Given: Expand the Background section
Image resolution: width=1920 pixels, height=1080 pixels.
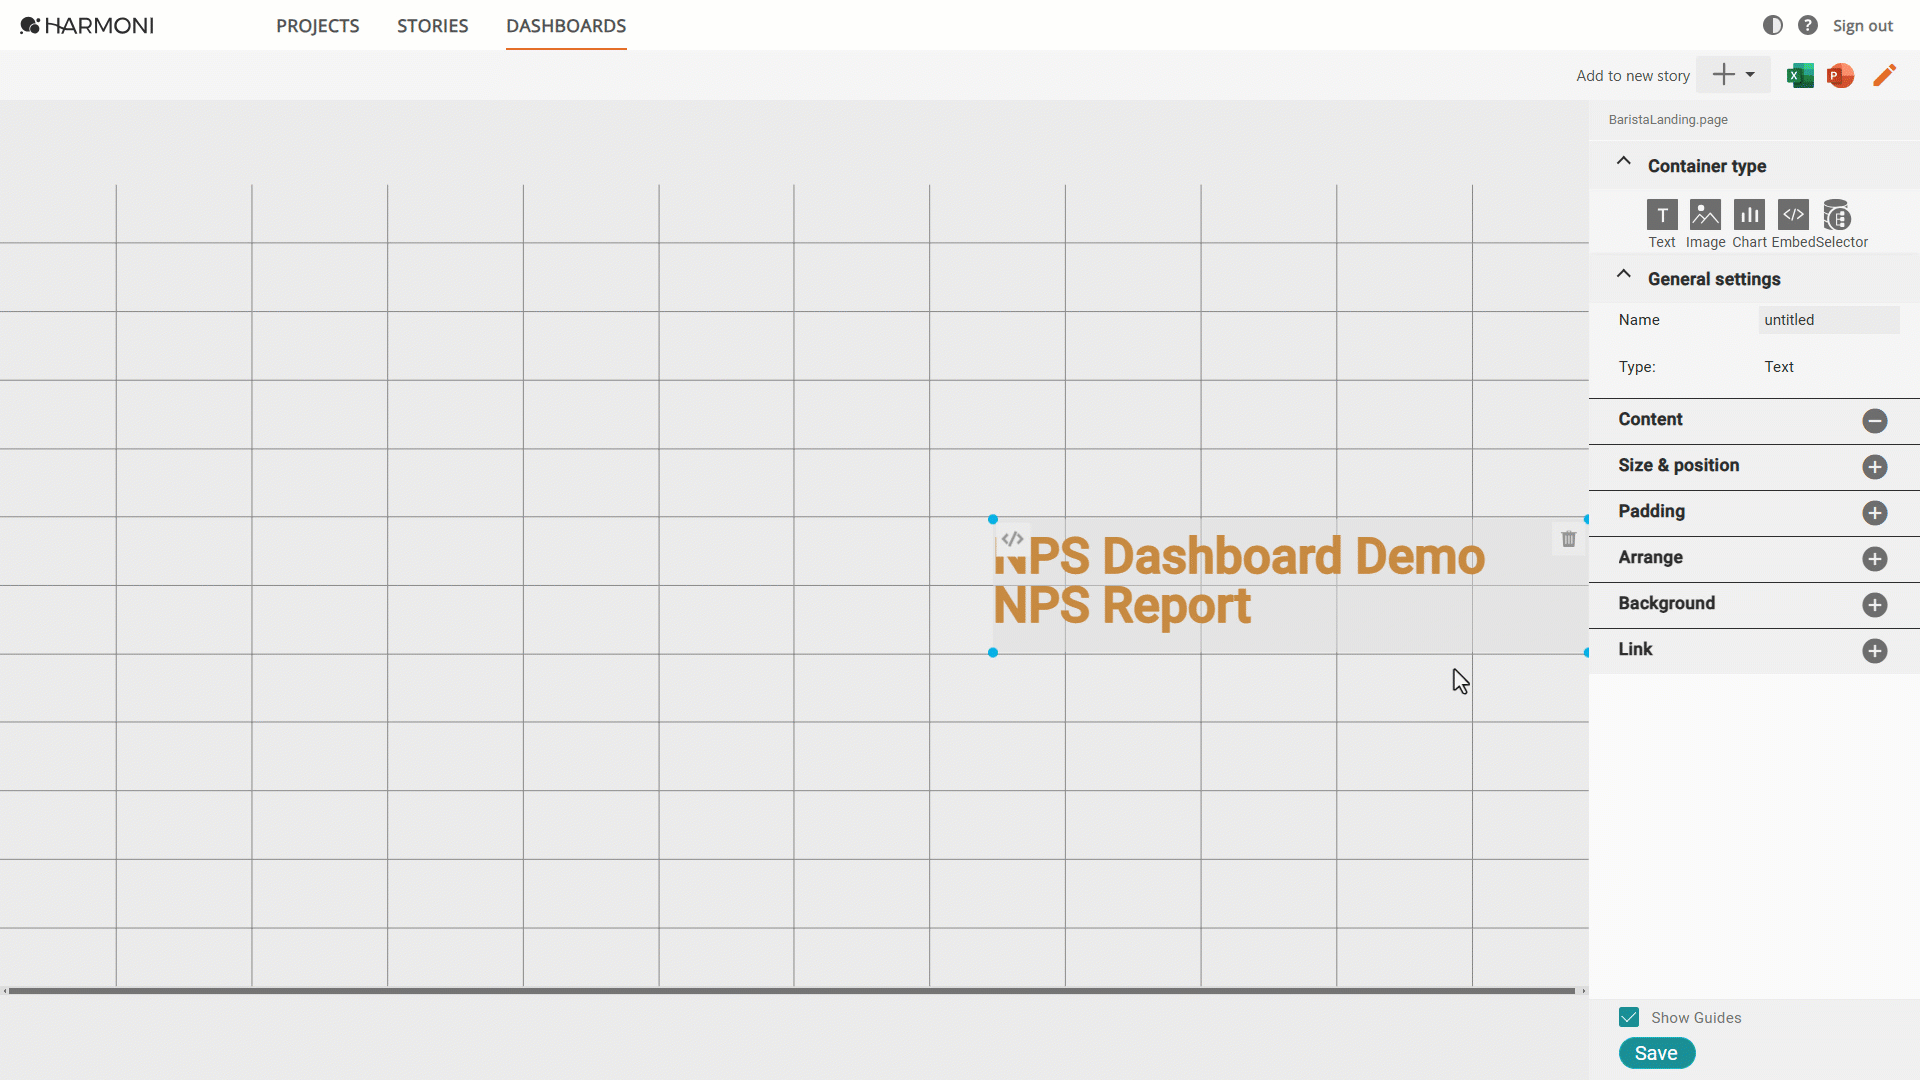Looking at the screenshot, I should click(x=1875, y=605).
